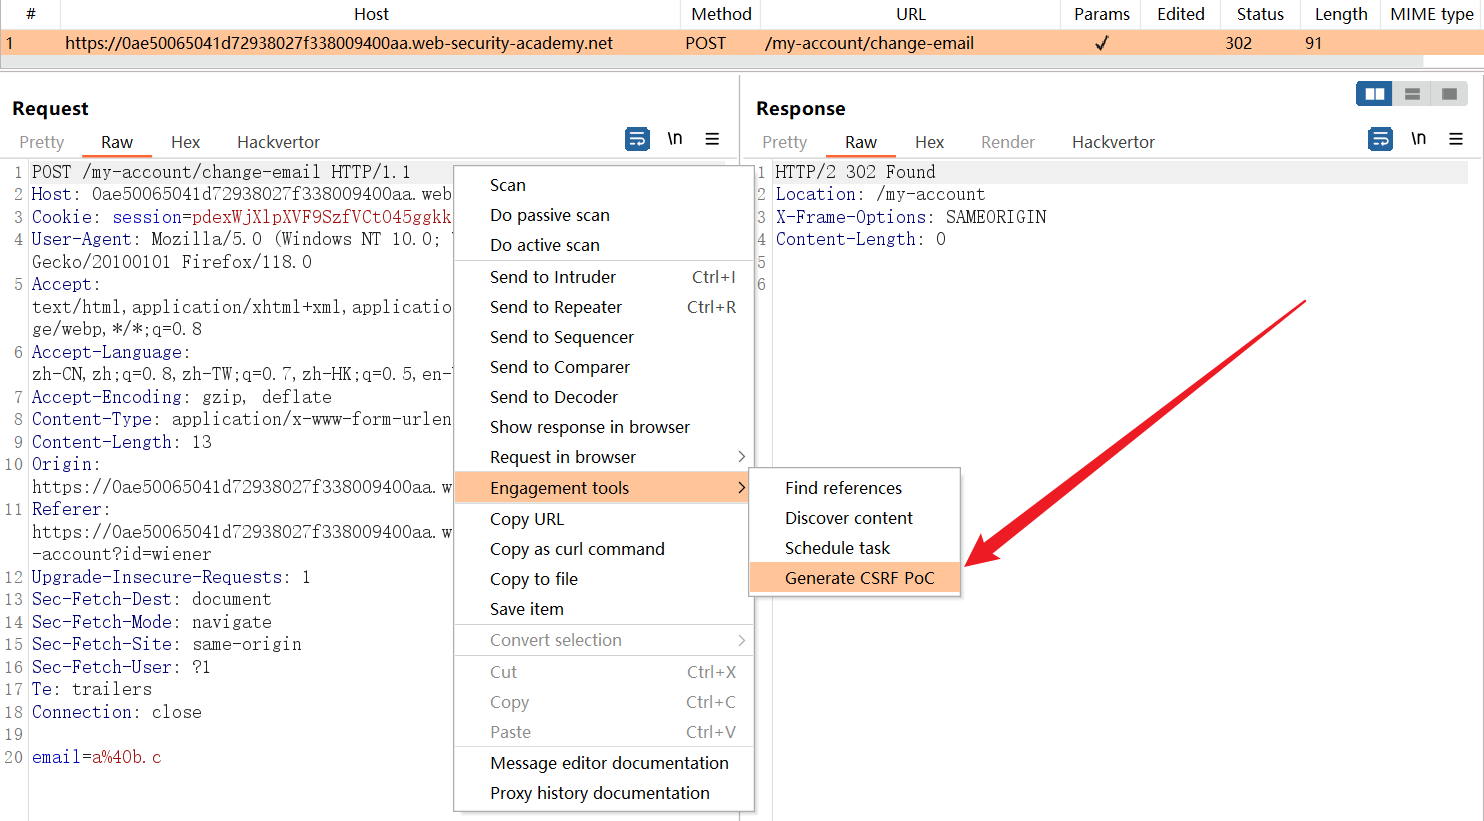Switch to side-by-side layout view icon
This screenshot has width=1484, height=821.
point(1374,94)
